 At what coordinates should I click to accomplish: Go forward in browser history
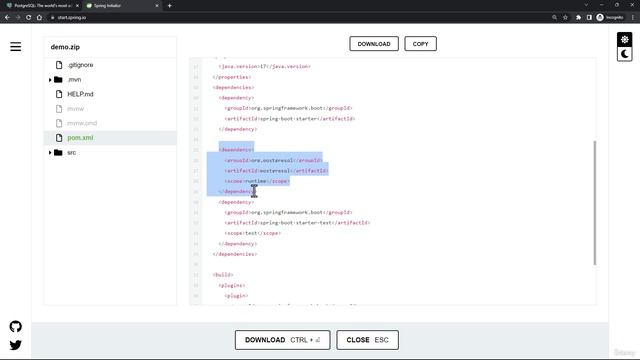point(18,18)
